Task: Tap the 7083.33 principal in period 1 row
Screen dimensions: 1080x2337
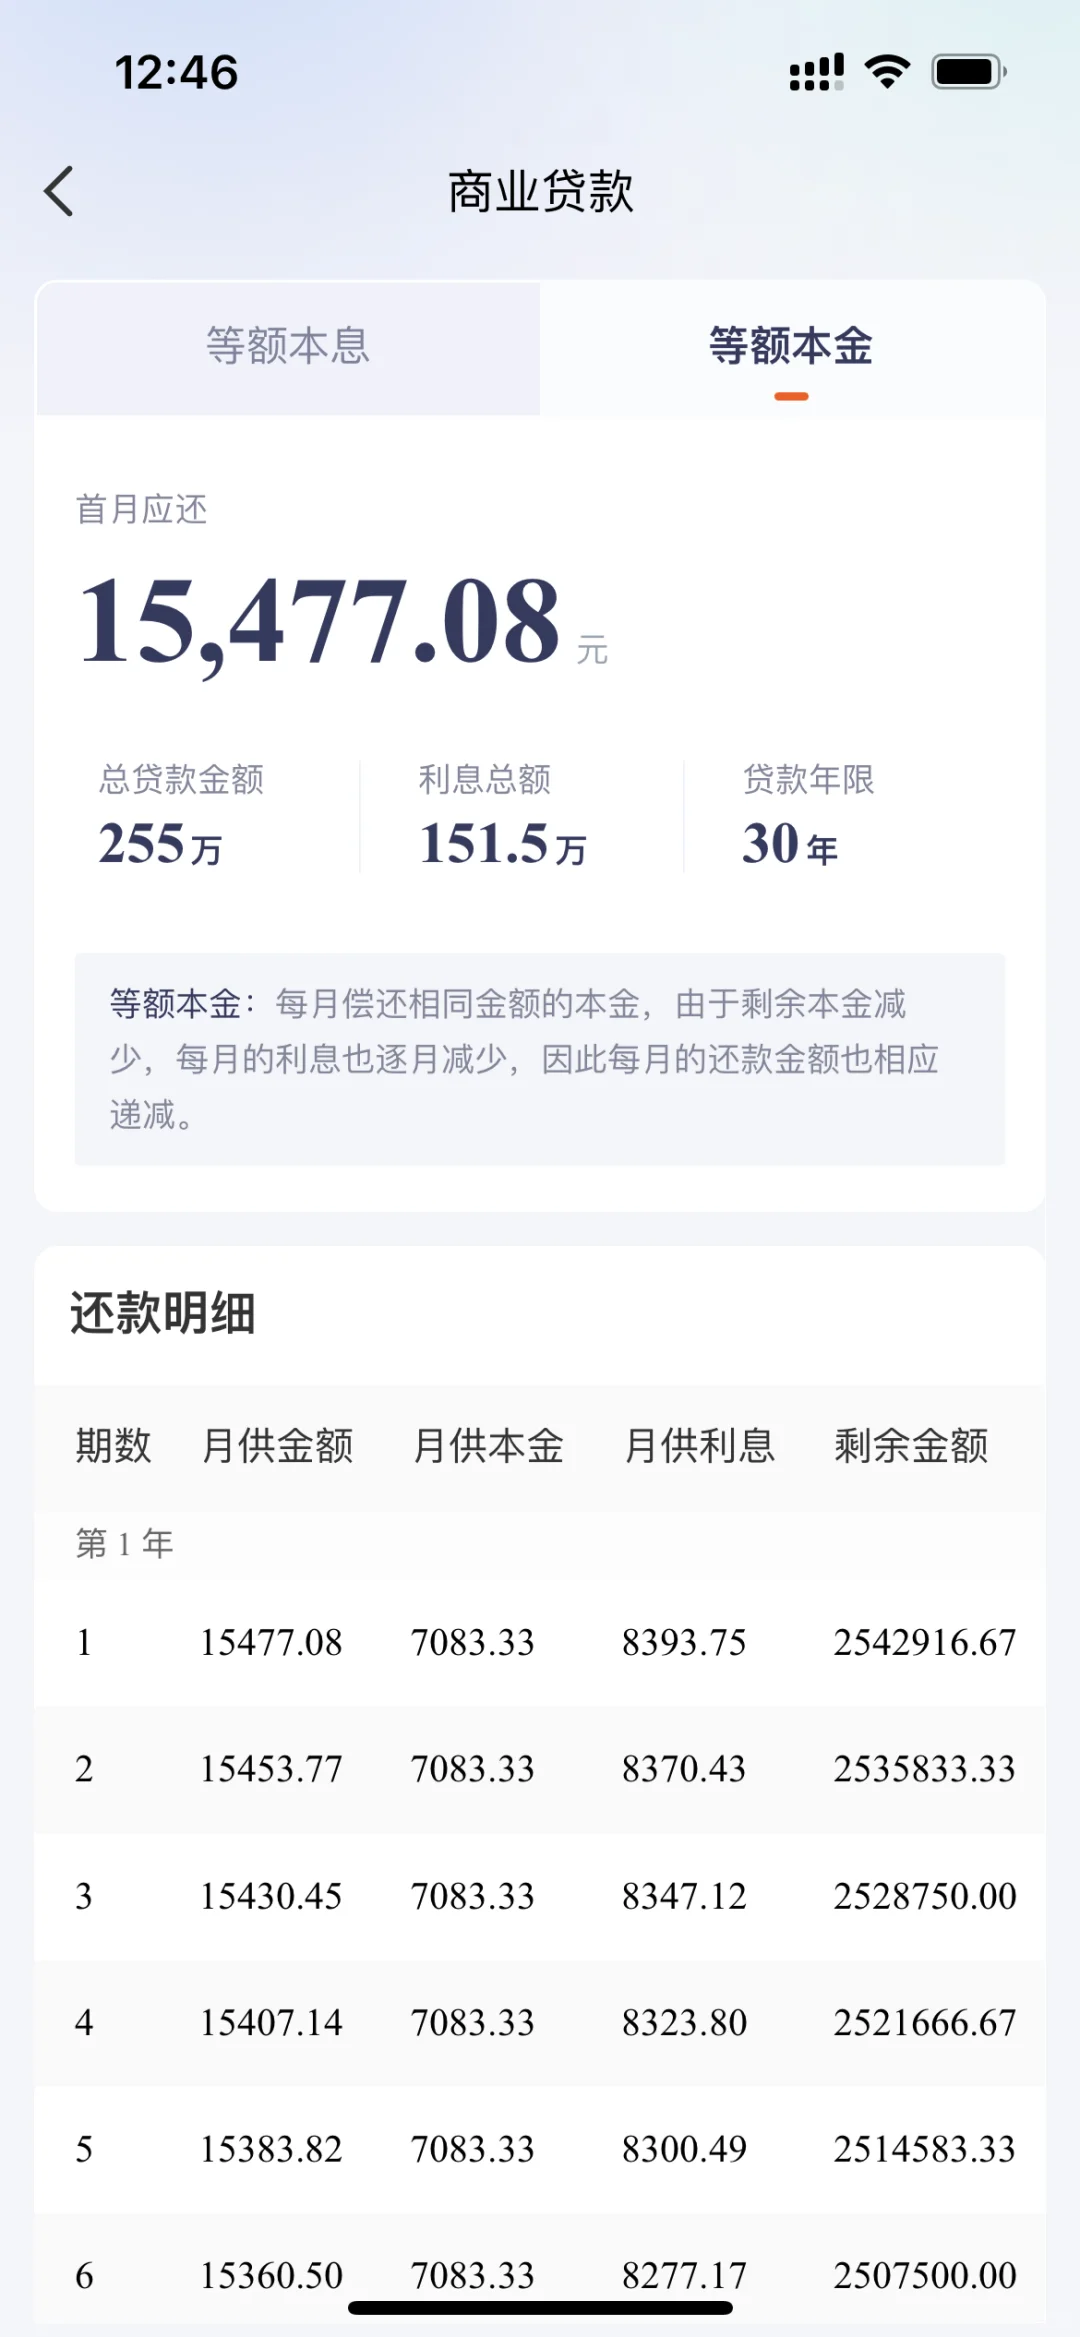Action: [473, 1643]
